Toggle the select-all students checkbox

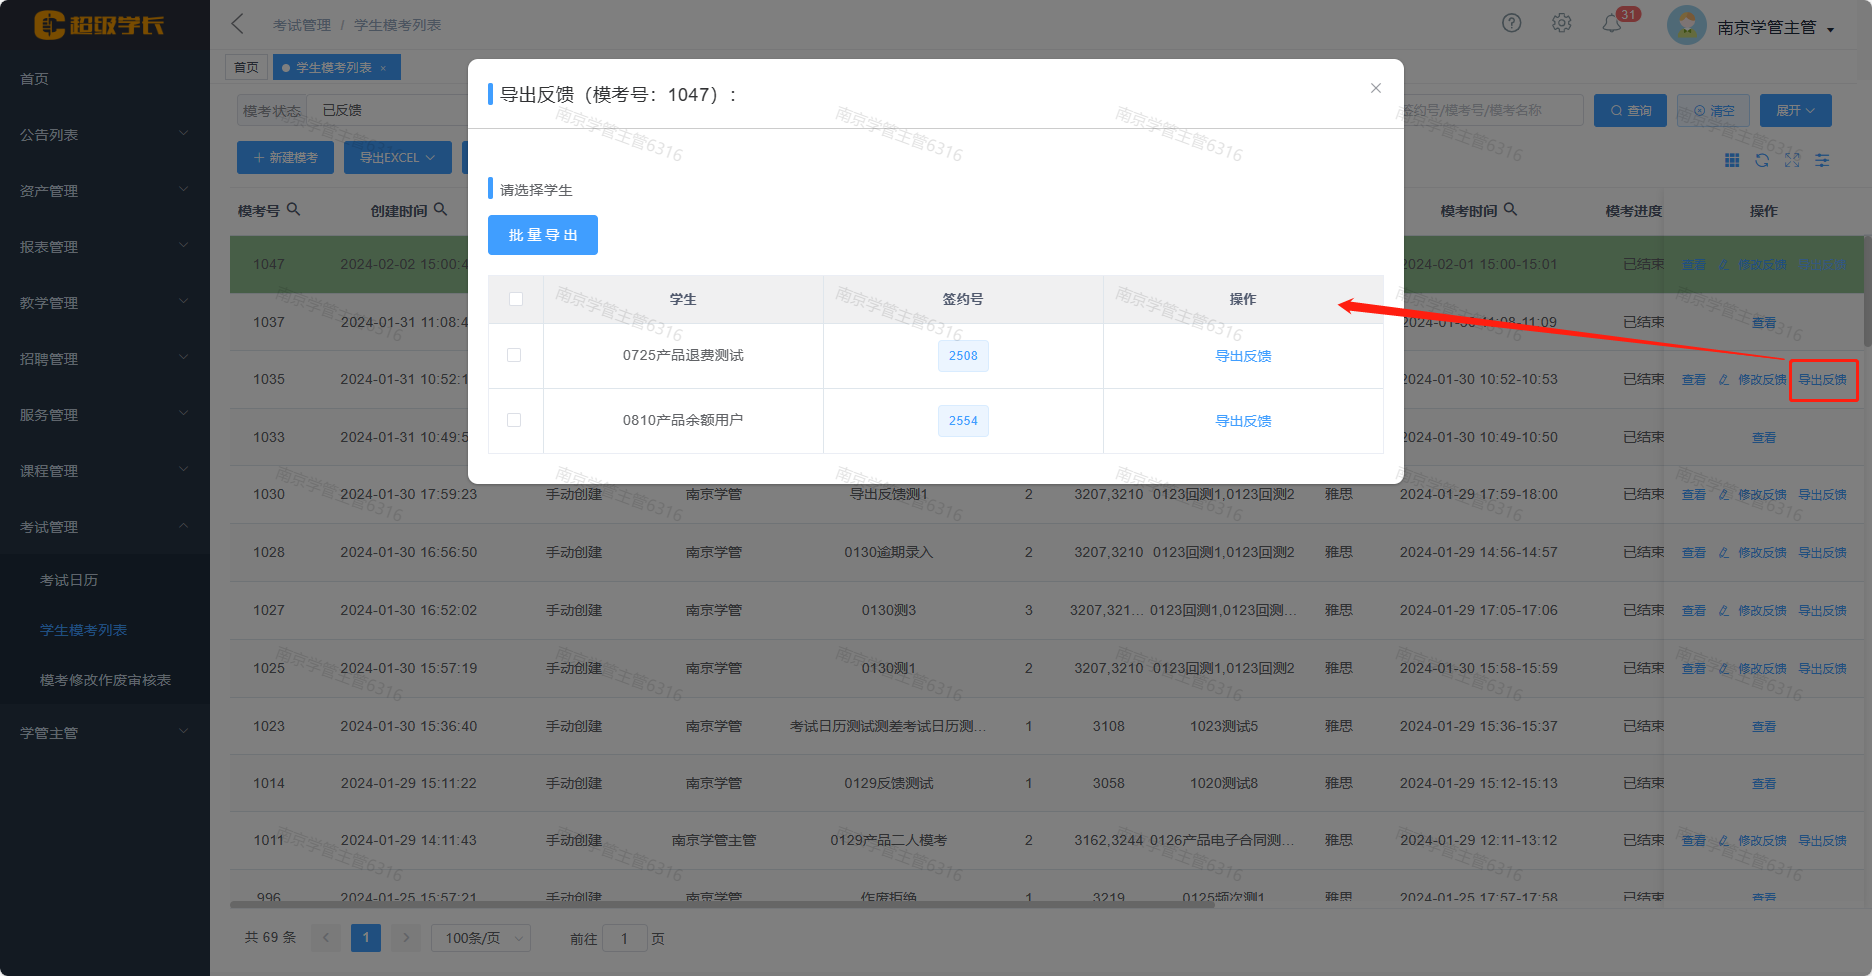(x=516, y=299)
